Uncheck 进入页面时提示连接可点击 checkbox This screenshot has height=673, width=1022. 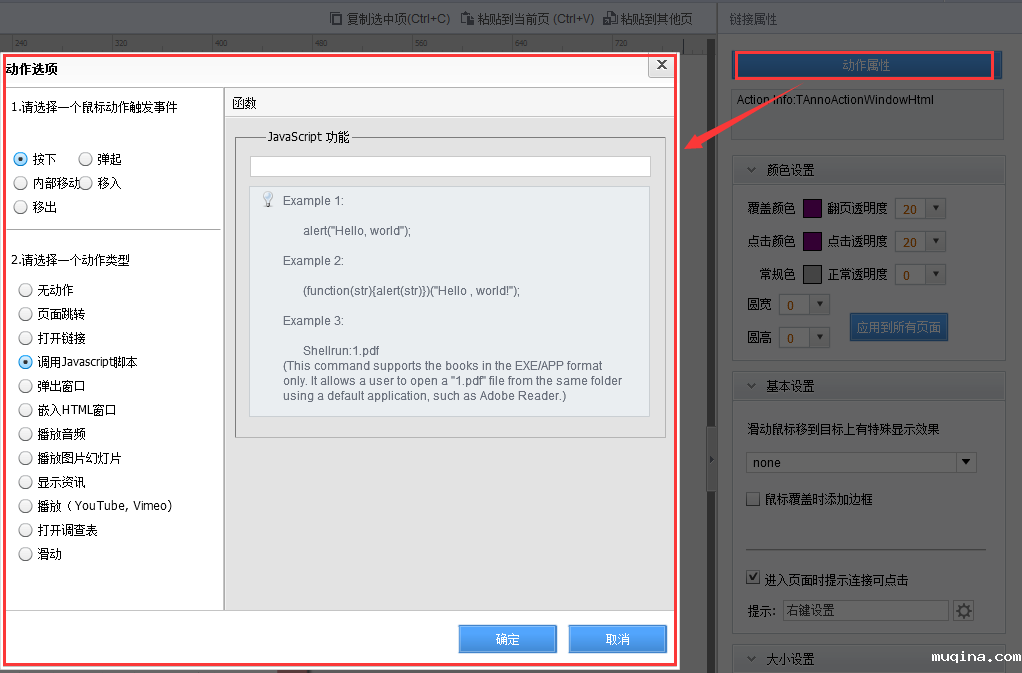[x=753, y=579]
